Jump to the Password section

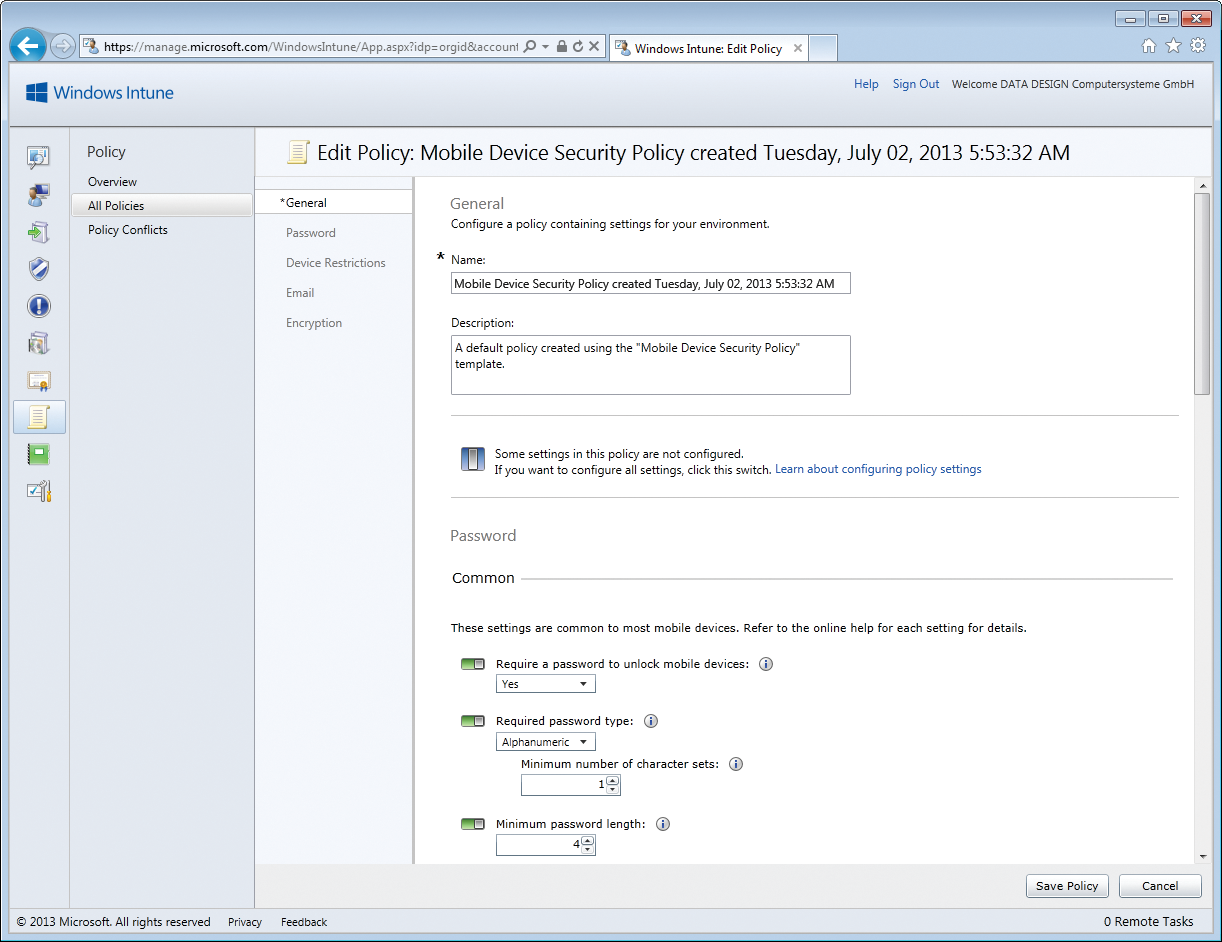coord(311,233)
